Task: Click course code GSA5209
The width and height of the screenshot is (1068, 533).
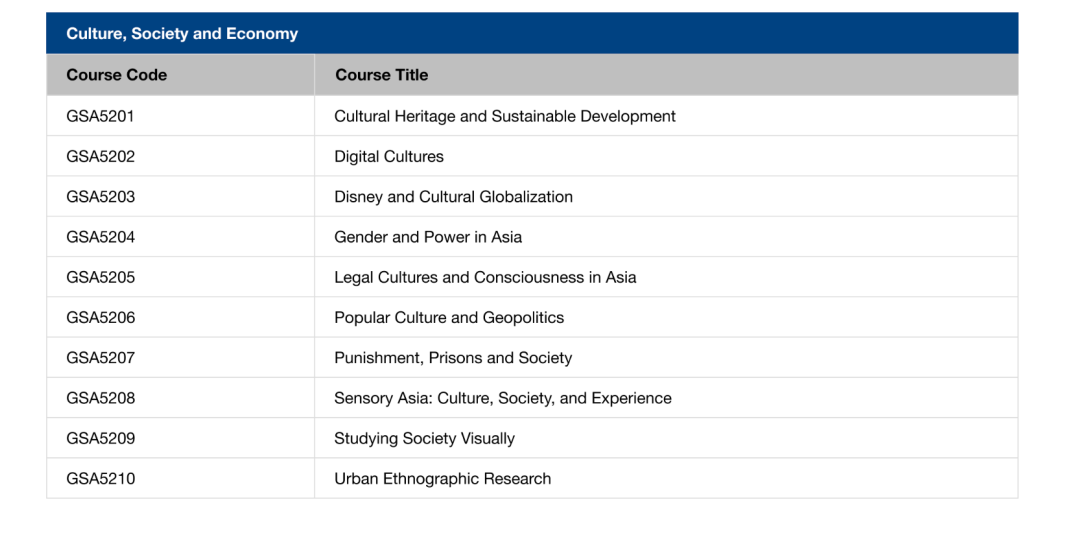Action: (100, 438)
